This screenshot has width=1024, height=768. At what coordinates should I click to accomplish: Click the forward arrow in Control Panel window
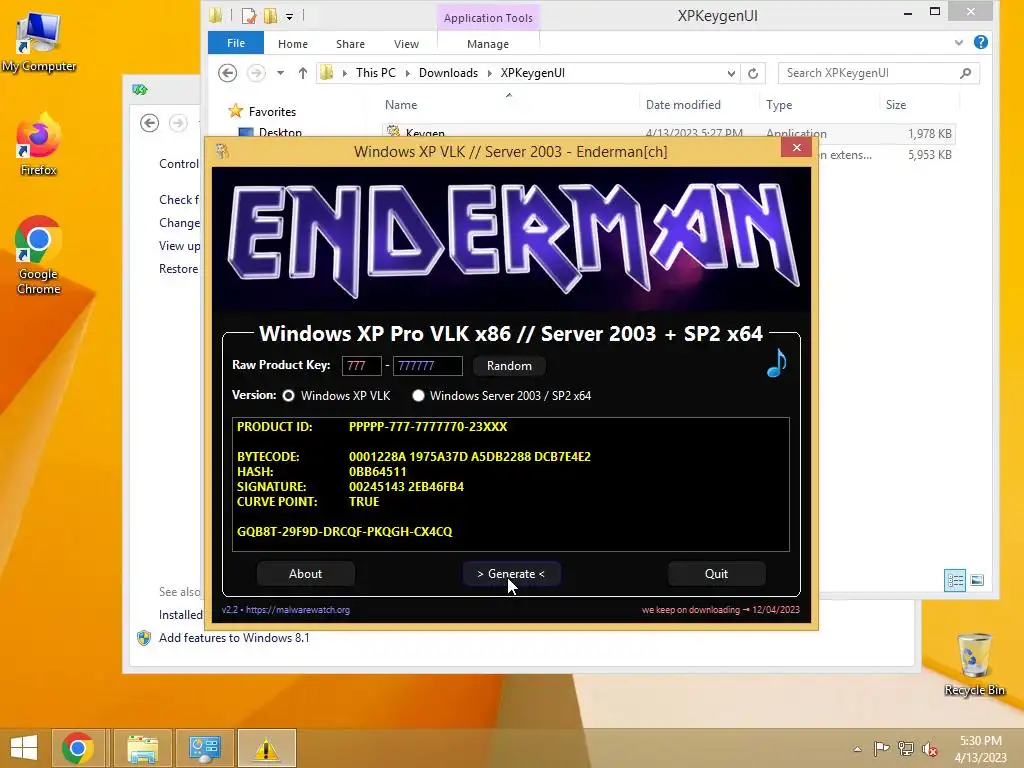click(178, 123)
